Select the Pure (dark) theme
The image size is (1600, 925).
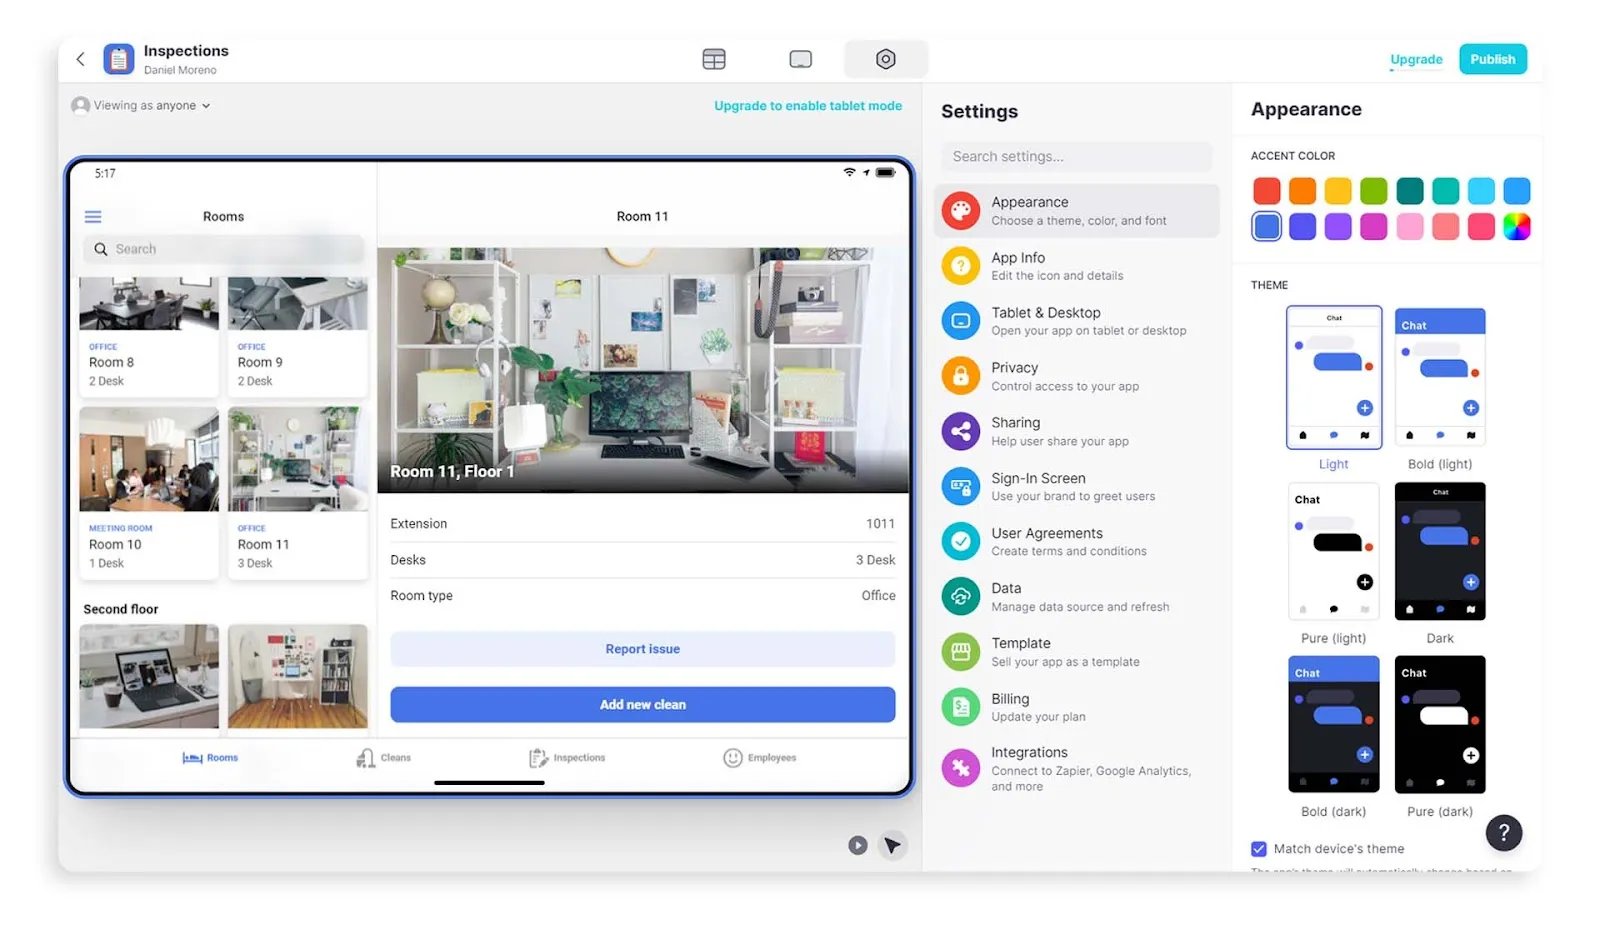pyautogui.click(x=1440, y=738)
